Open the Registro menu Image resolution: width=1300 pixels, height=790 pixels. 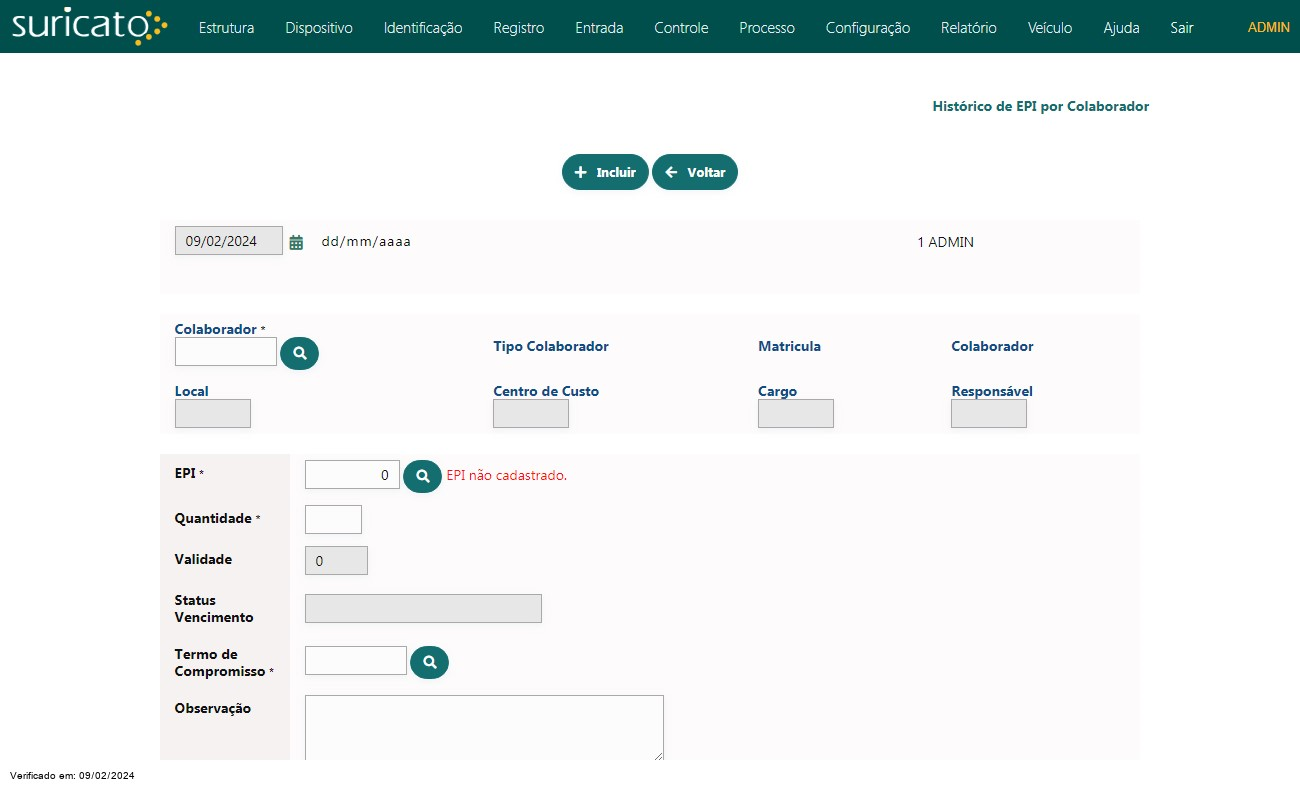519,28
